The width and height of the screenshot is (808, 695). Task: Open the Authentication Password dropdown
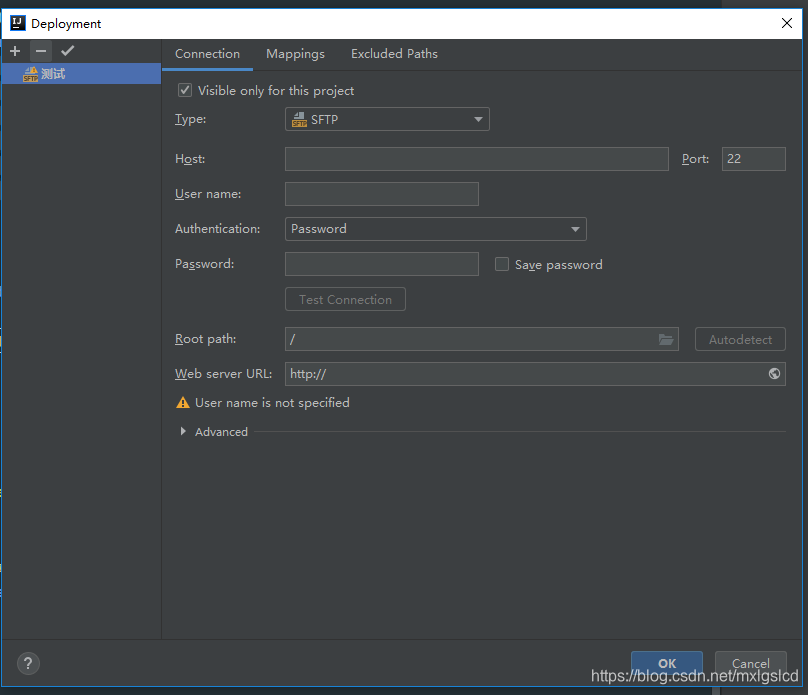[x=435, y=229]
